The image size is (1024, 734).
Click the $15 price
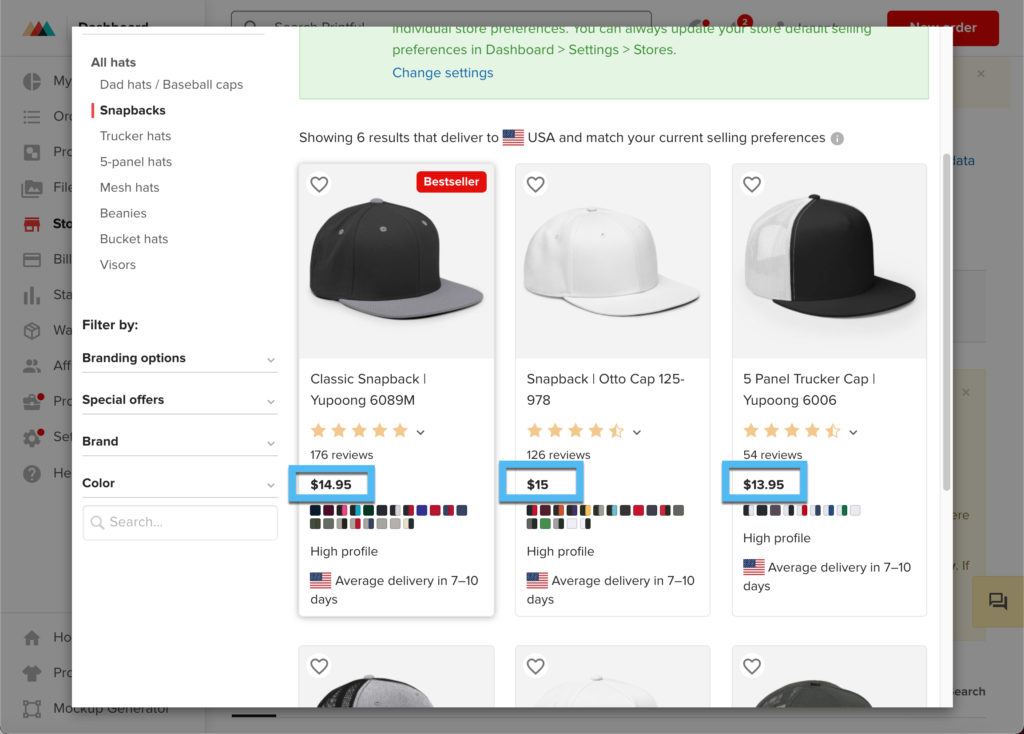(537, 485)
